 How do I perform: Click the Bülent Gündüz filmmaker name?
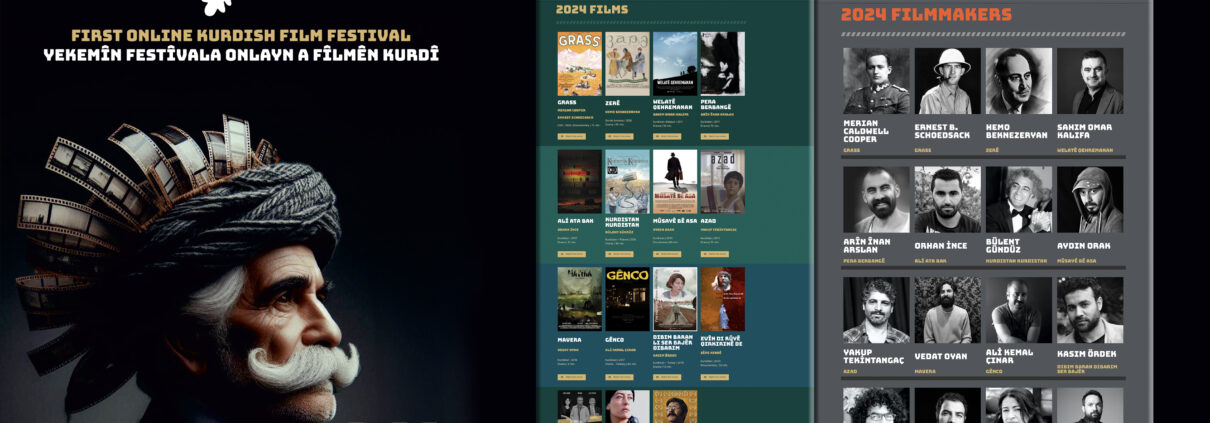(x=1016, y=245)
